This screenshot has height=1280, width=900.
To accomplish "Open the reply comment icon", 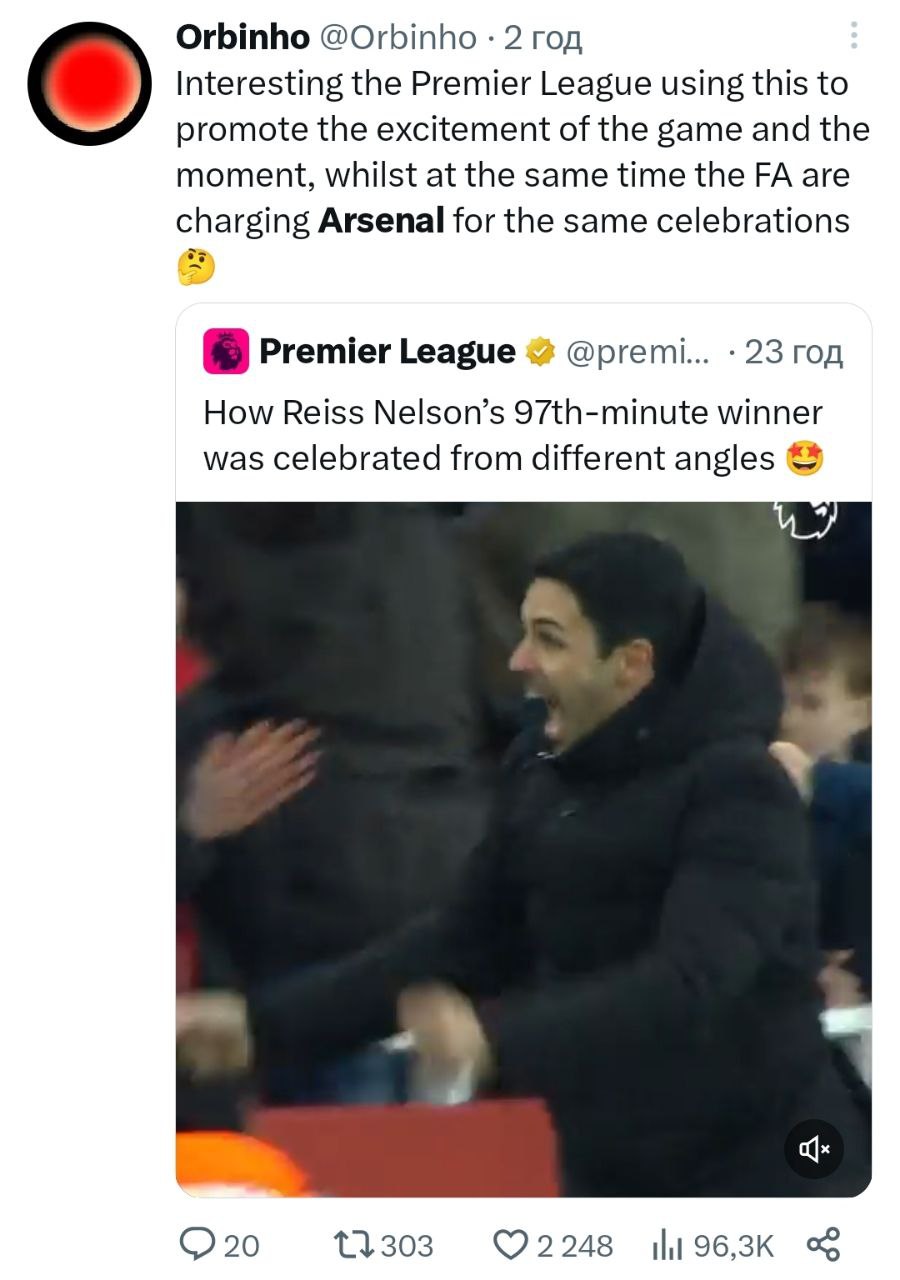I will pyautogui.click(x=194, y=1244).
